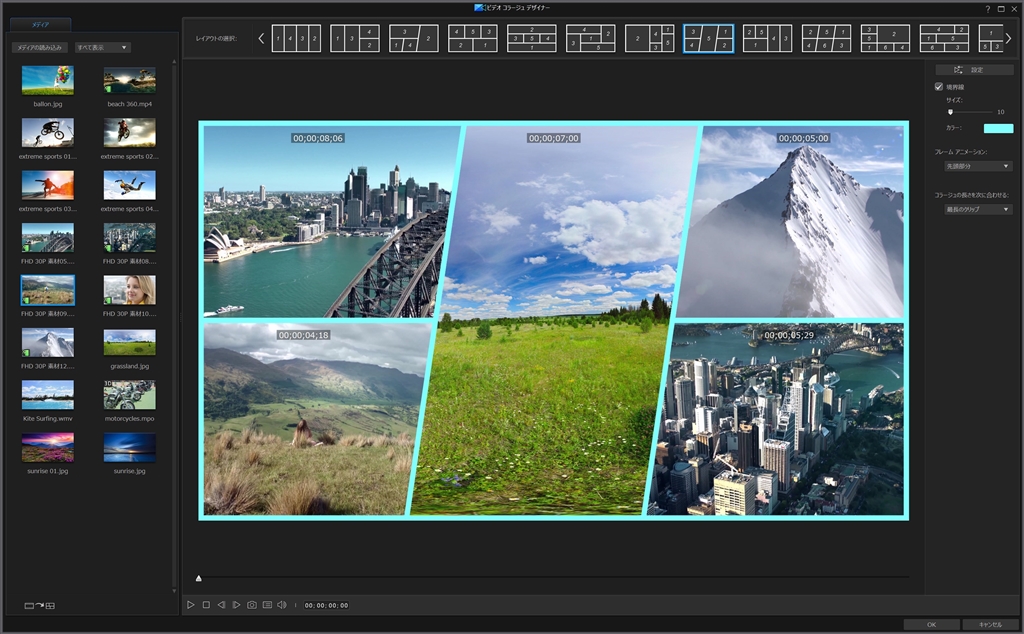Click the メディアの読み込み import button
This screenshot has height=634, width=1024.
click(40, 47)
